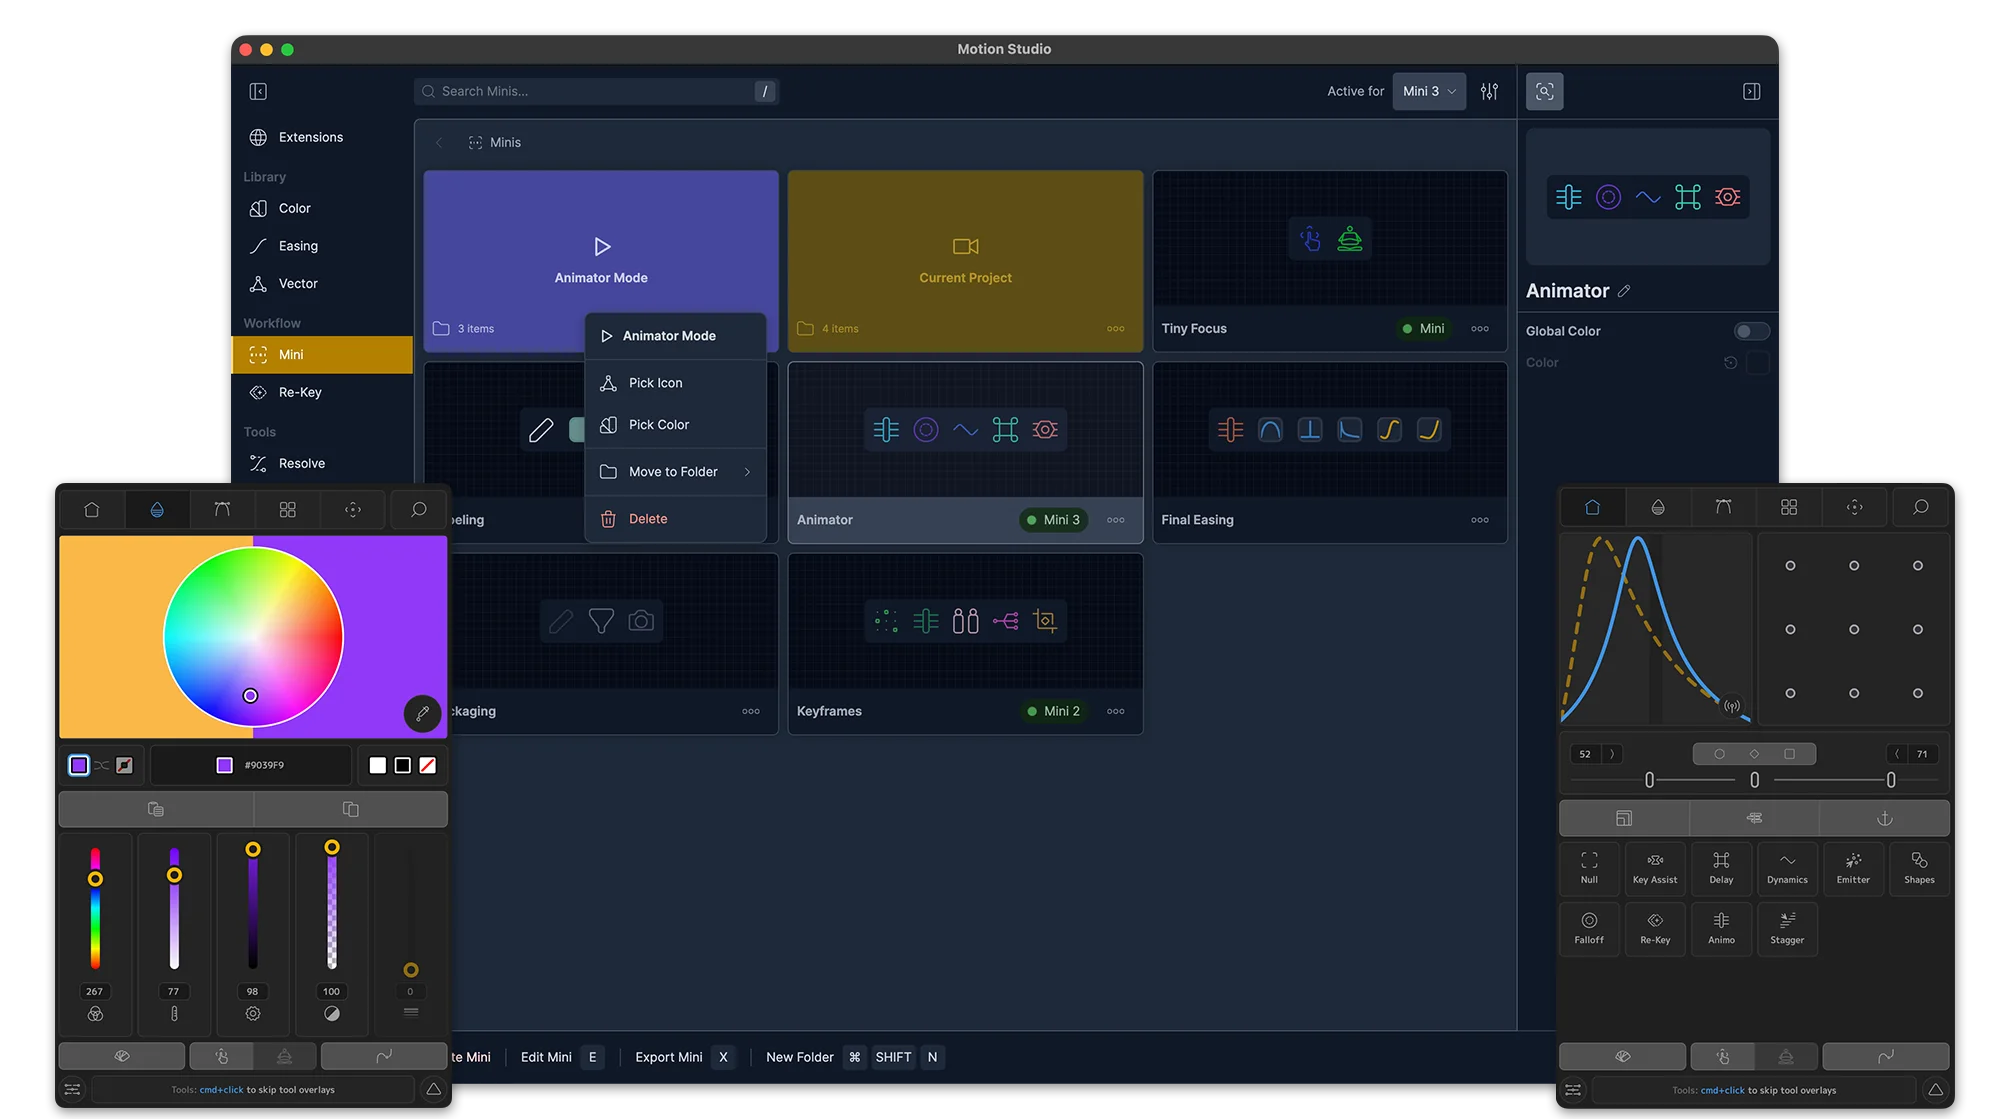Open Current Project options dots
The image size is (2000, 1119).
pyautogui.click(x=1115, y=329)
